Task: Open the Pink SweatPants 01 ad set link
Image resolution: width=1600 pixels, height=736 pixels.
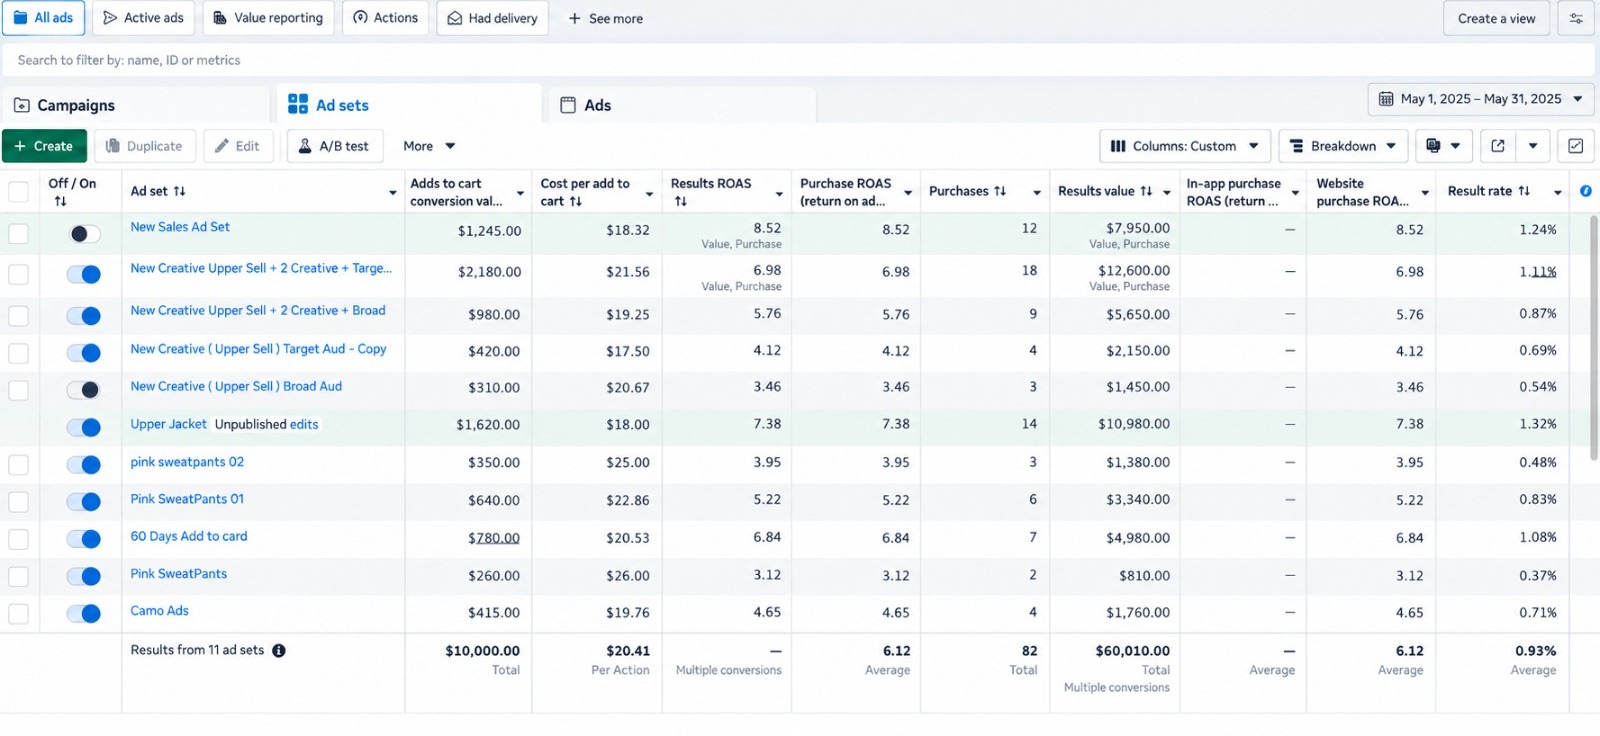Action: coord(187,499)
